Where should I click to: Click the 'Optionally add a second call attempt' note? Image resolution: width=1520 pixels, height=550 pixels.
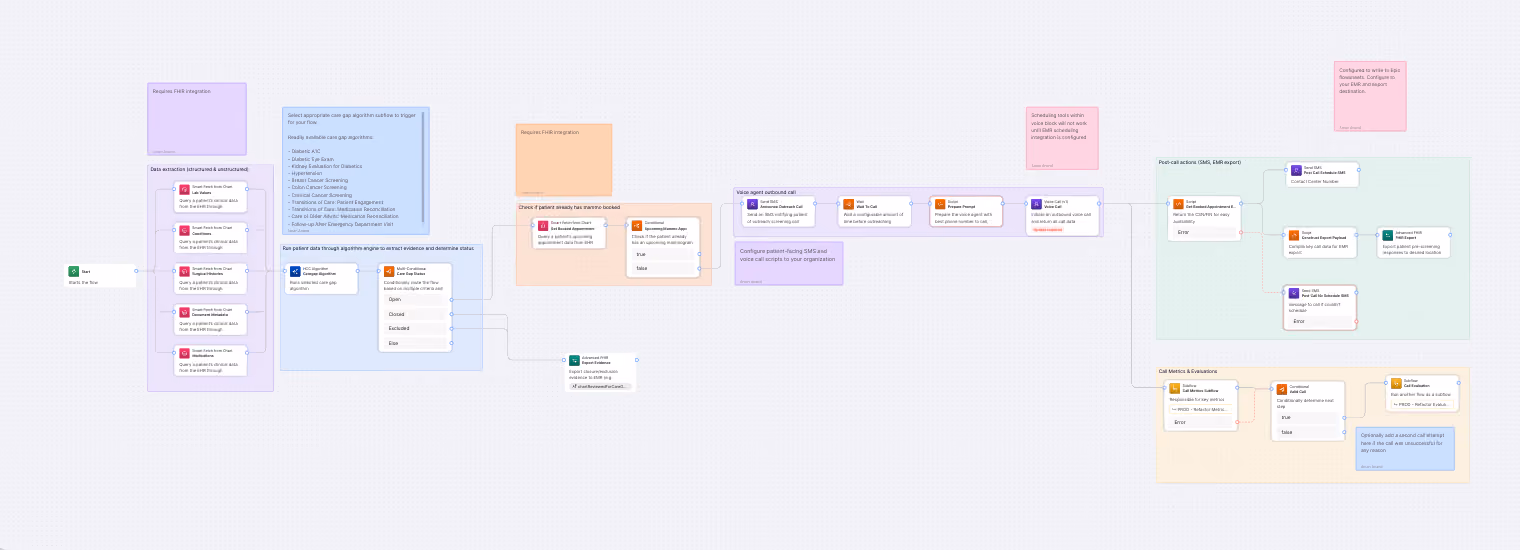pyautogui.click(x=1405, y=448)
